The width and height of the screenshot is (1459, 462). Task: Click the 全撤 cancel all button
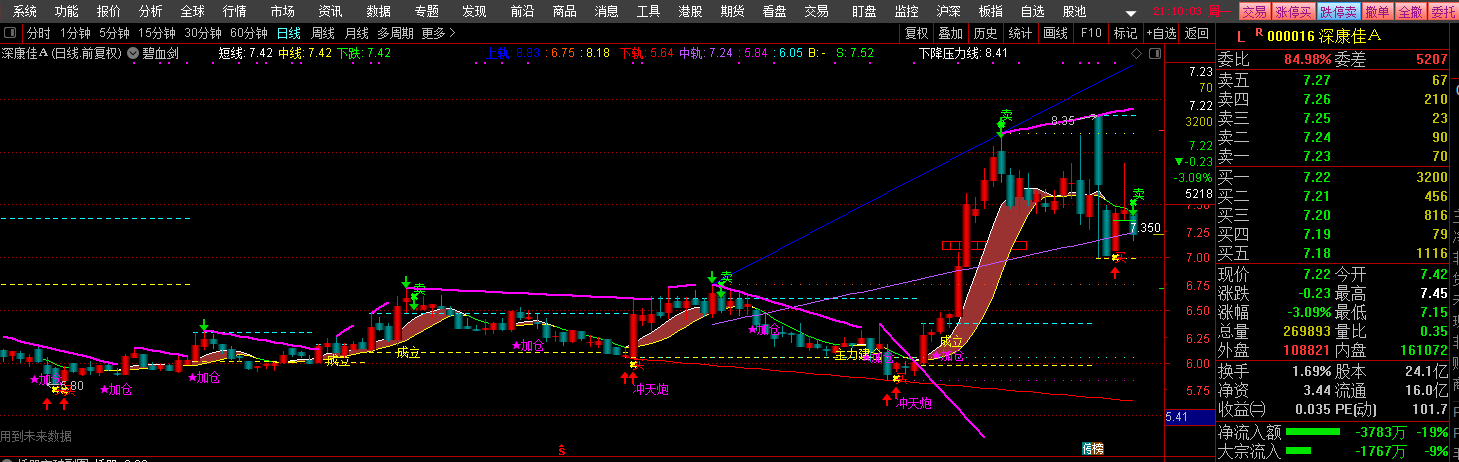pyautogui.click(x=1409, y=12)
